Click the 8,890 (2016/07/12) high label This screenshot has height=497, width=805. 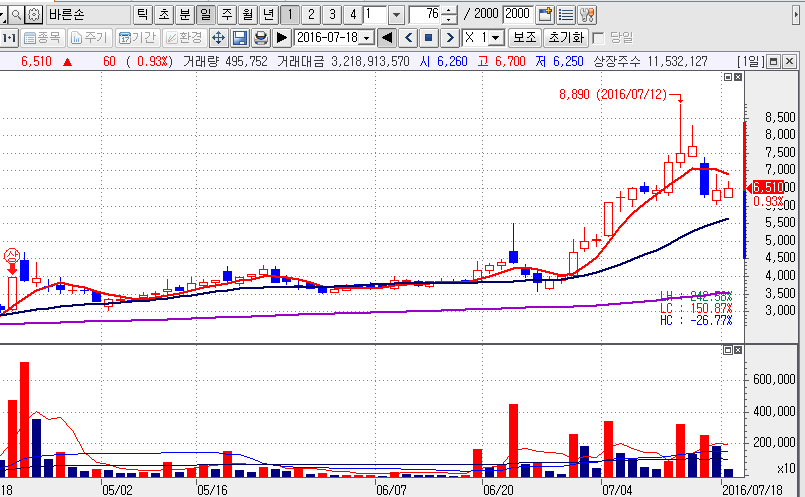pyautogui.click(x=613, y=94)
